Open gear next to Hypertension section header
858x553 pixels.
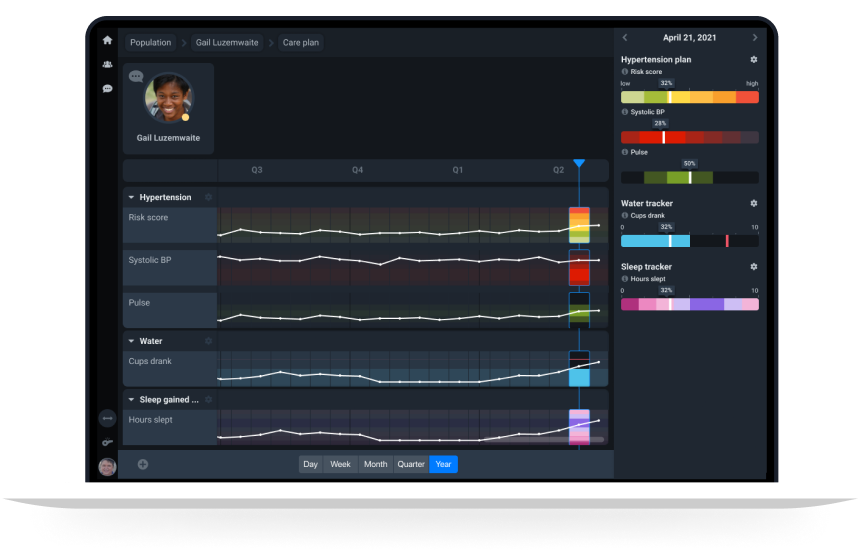pyautogui.click(x=208, y=197)
